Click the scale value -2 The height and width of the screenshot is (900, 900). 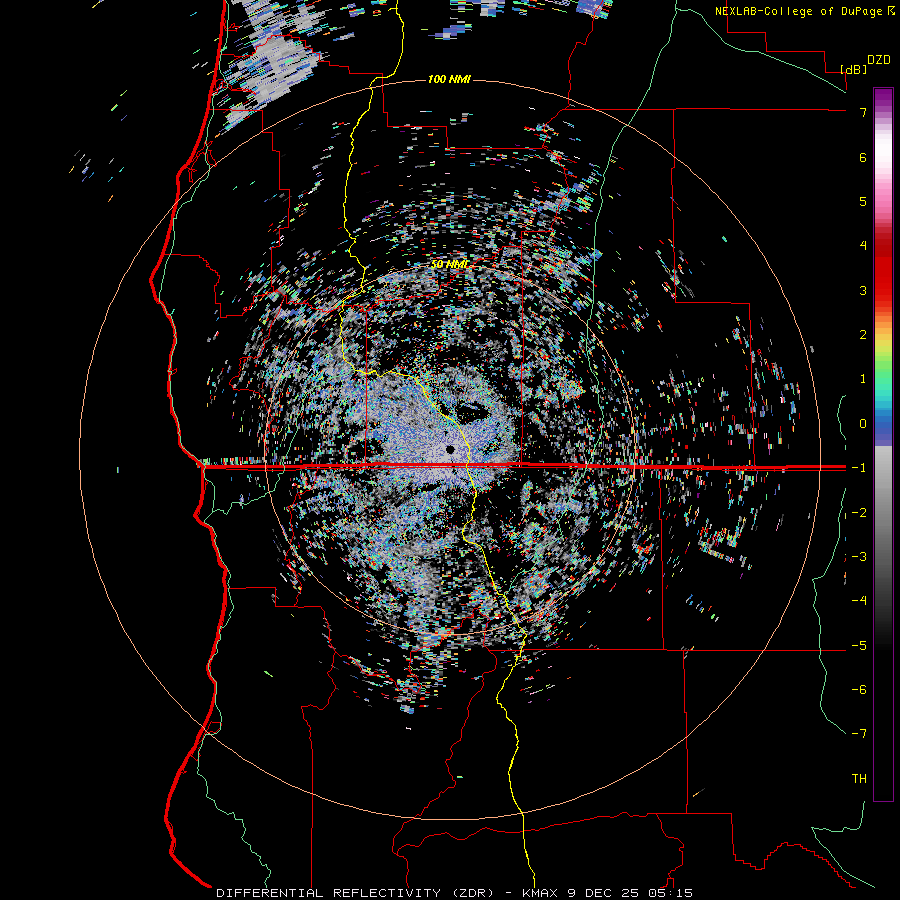[859, 513]
